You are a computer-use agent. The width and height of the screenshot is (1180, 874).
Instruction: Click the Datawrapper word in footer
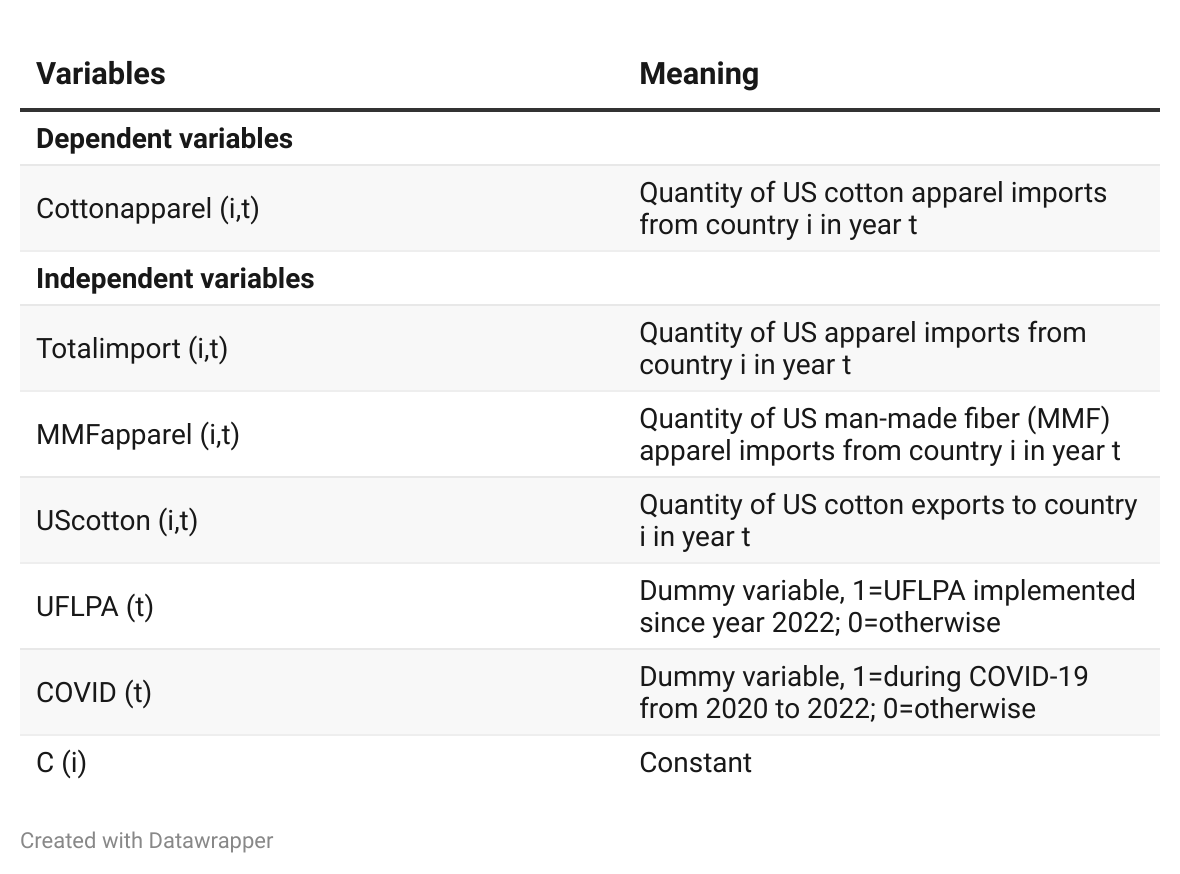tap(211, 840)
